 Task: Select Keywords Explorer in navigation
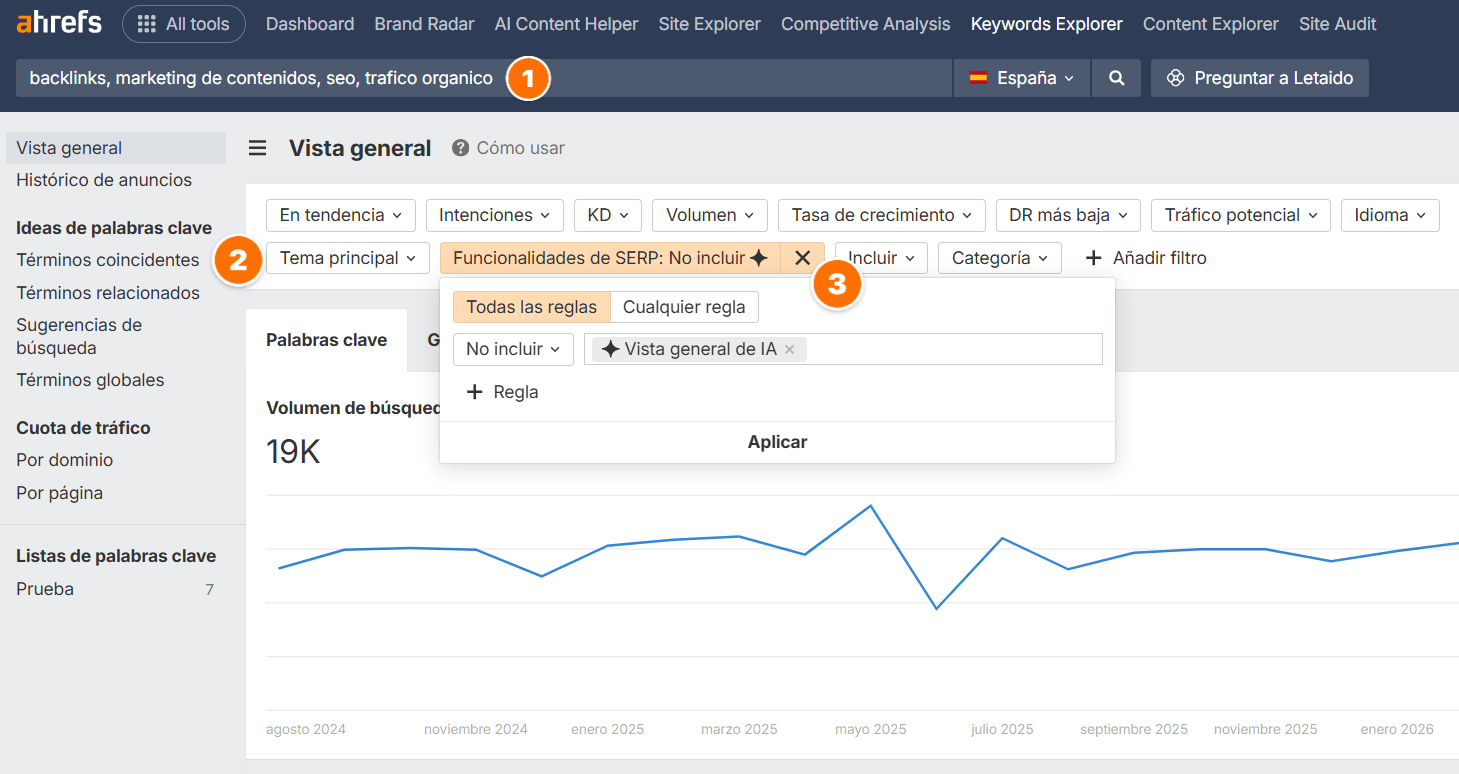(1046, 24)
